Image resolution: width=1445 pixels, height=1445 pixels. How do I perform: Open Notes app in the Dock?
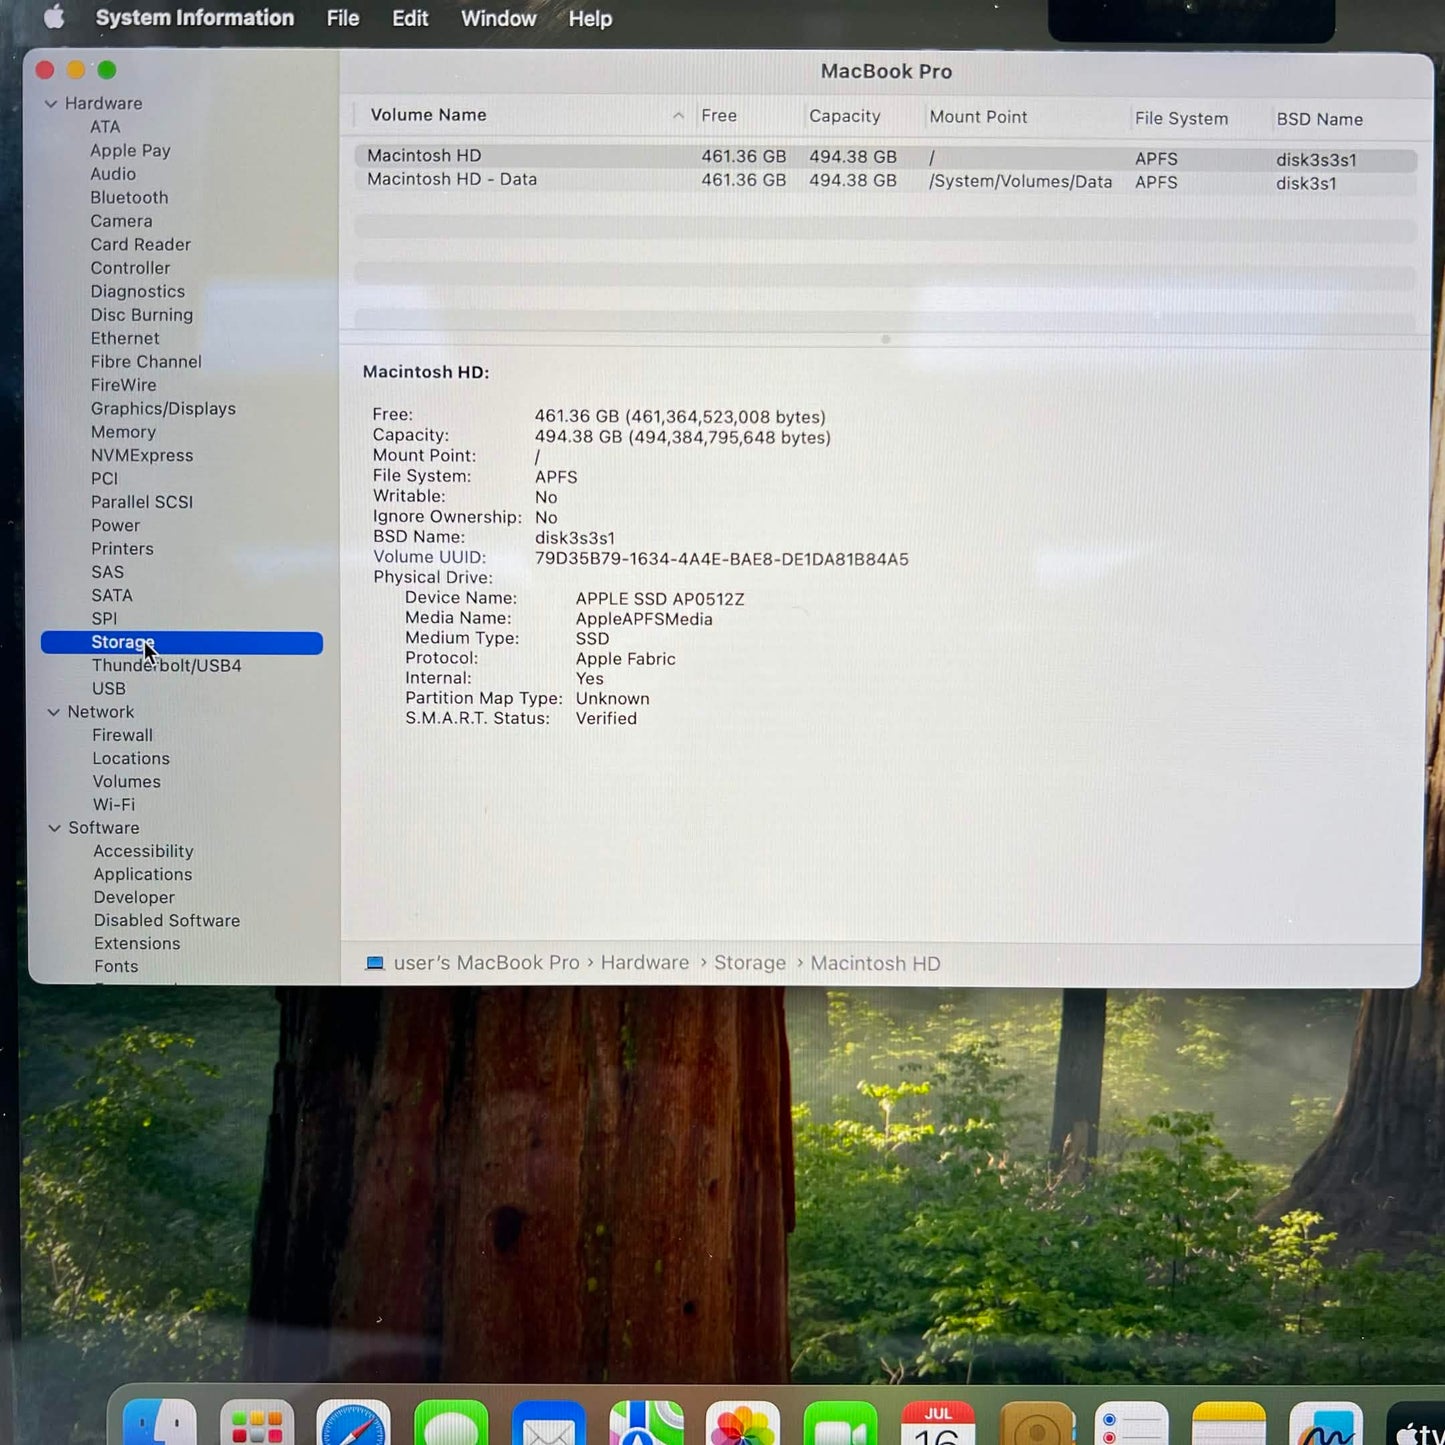(1229, 1423)
